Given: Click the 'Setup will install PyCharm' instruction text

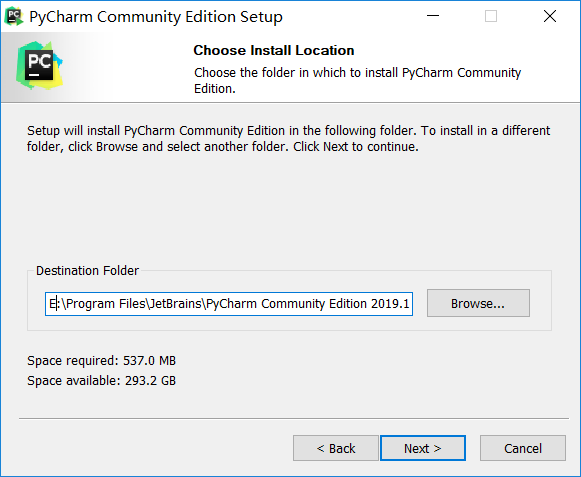Looking at the screenshot, I should click(x=289, y=139).
